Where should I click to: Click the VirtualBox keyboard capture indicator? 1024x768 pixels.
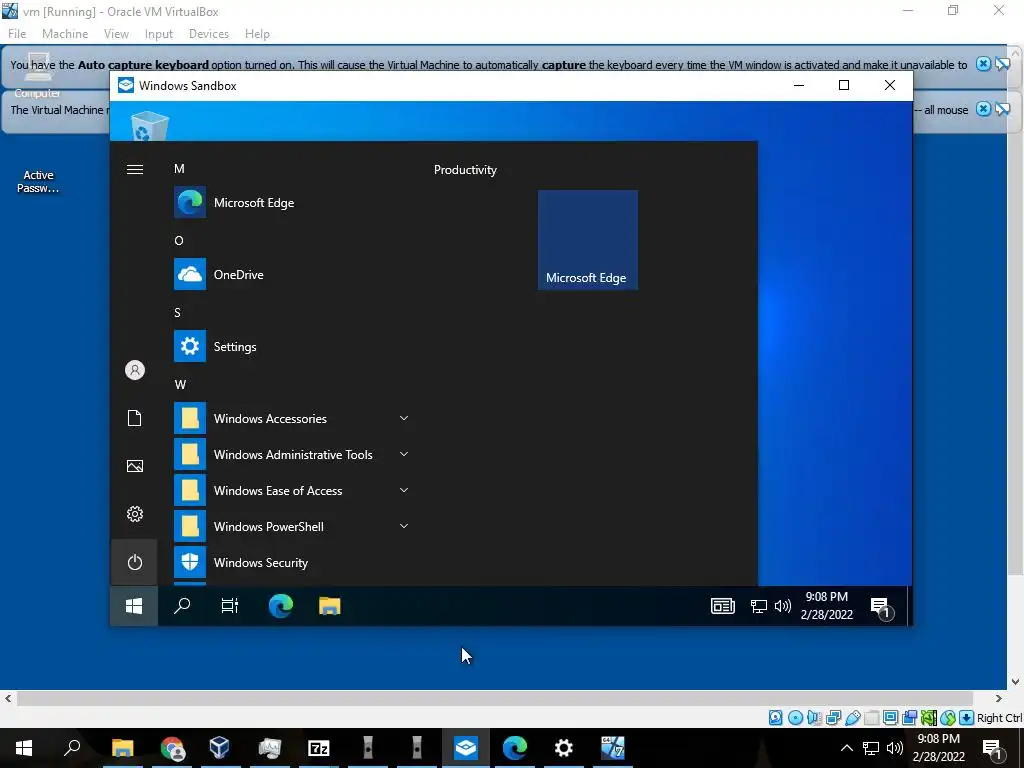[967, 718]
